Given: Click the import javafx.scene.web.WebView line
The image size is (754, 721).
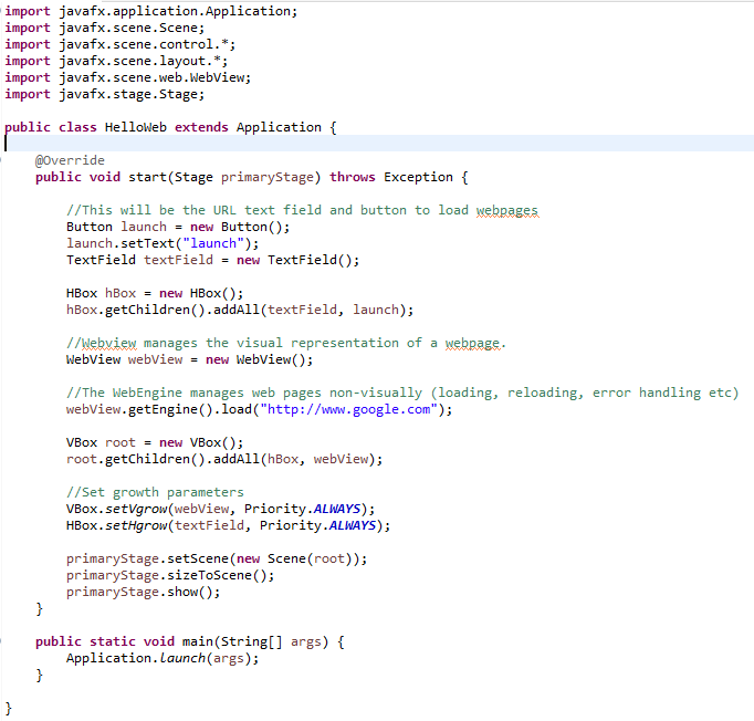Looking at the screenshot, I should point(127,77).
